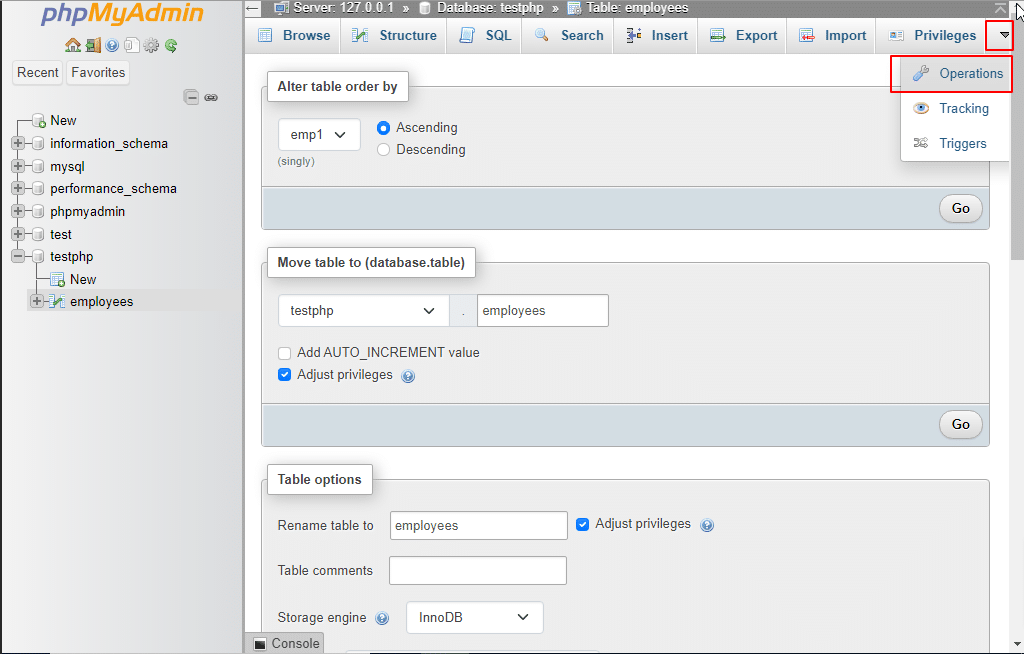
Task: Click the information_schema database icon
Action: coord(39,143)
